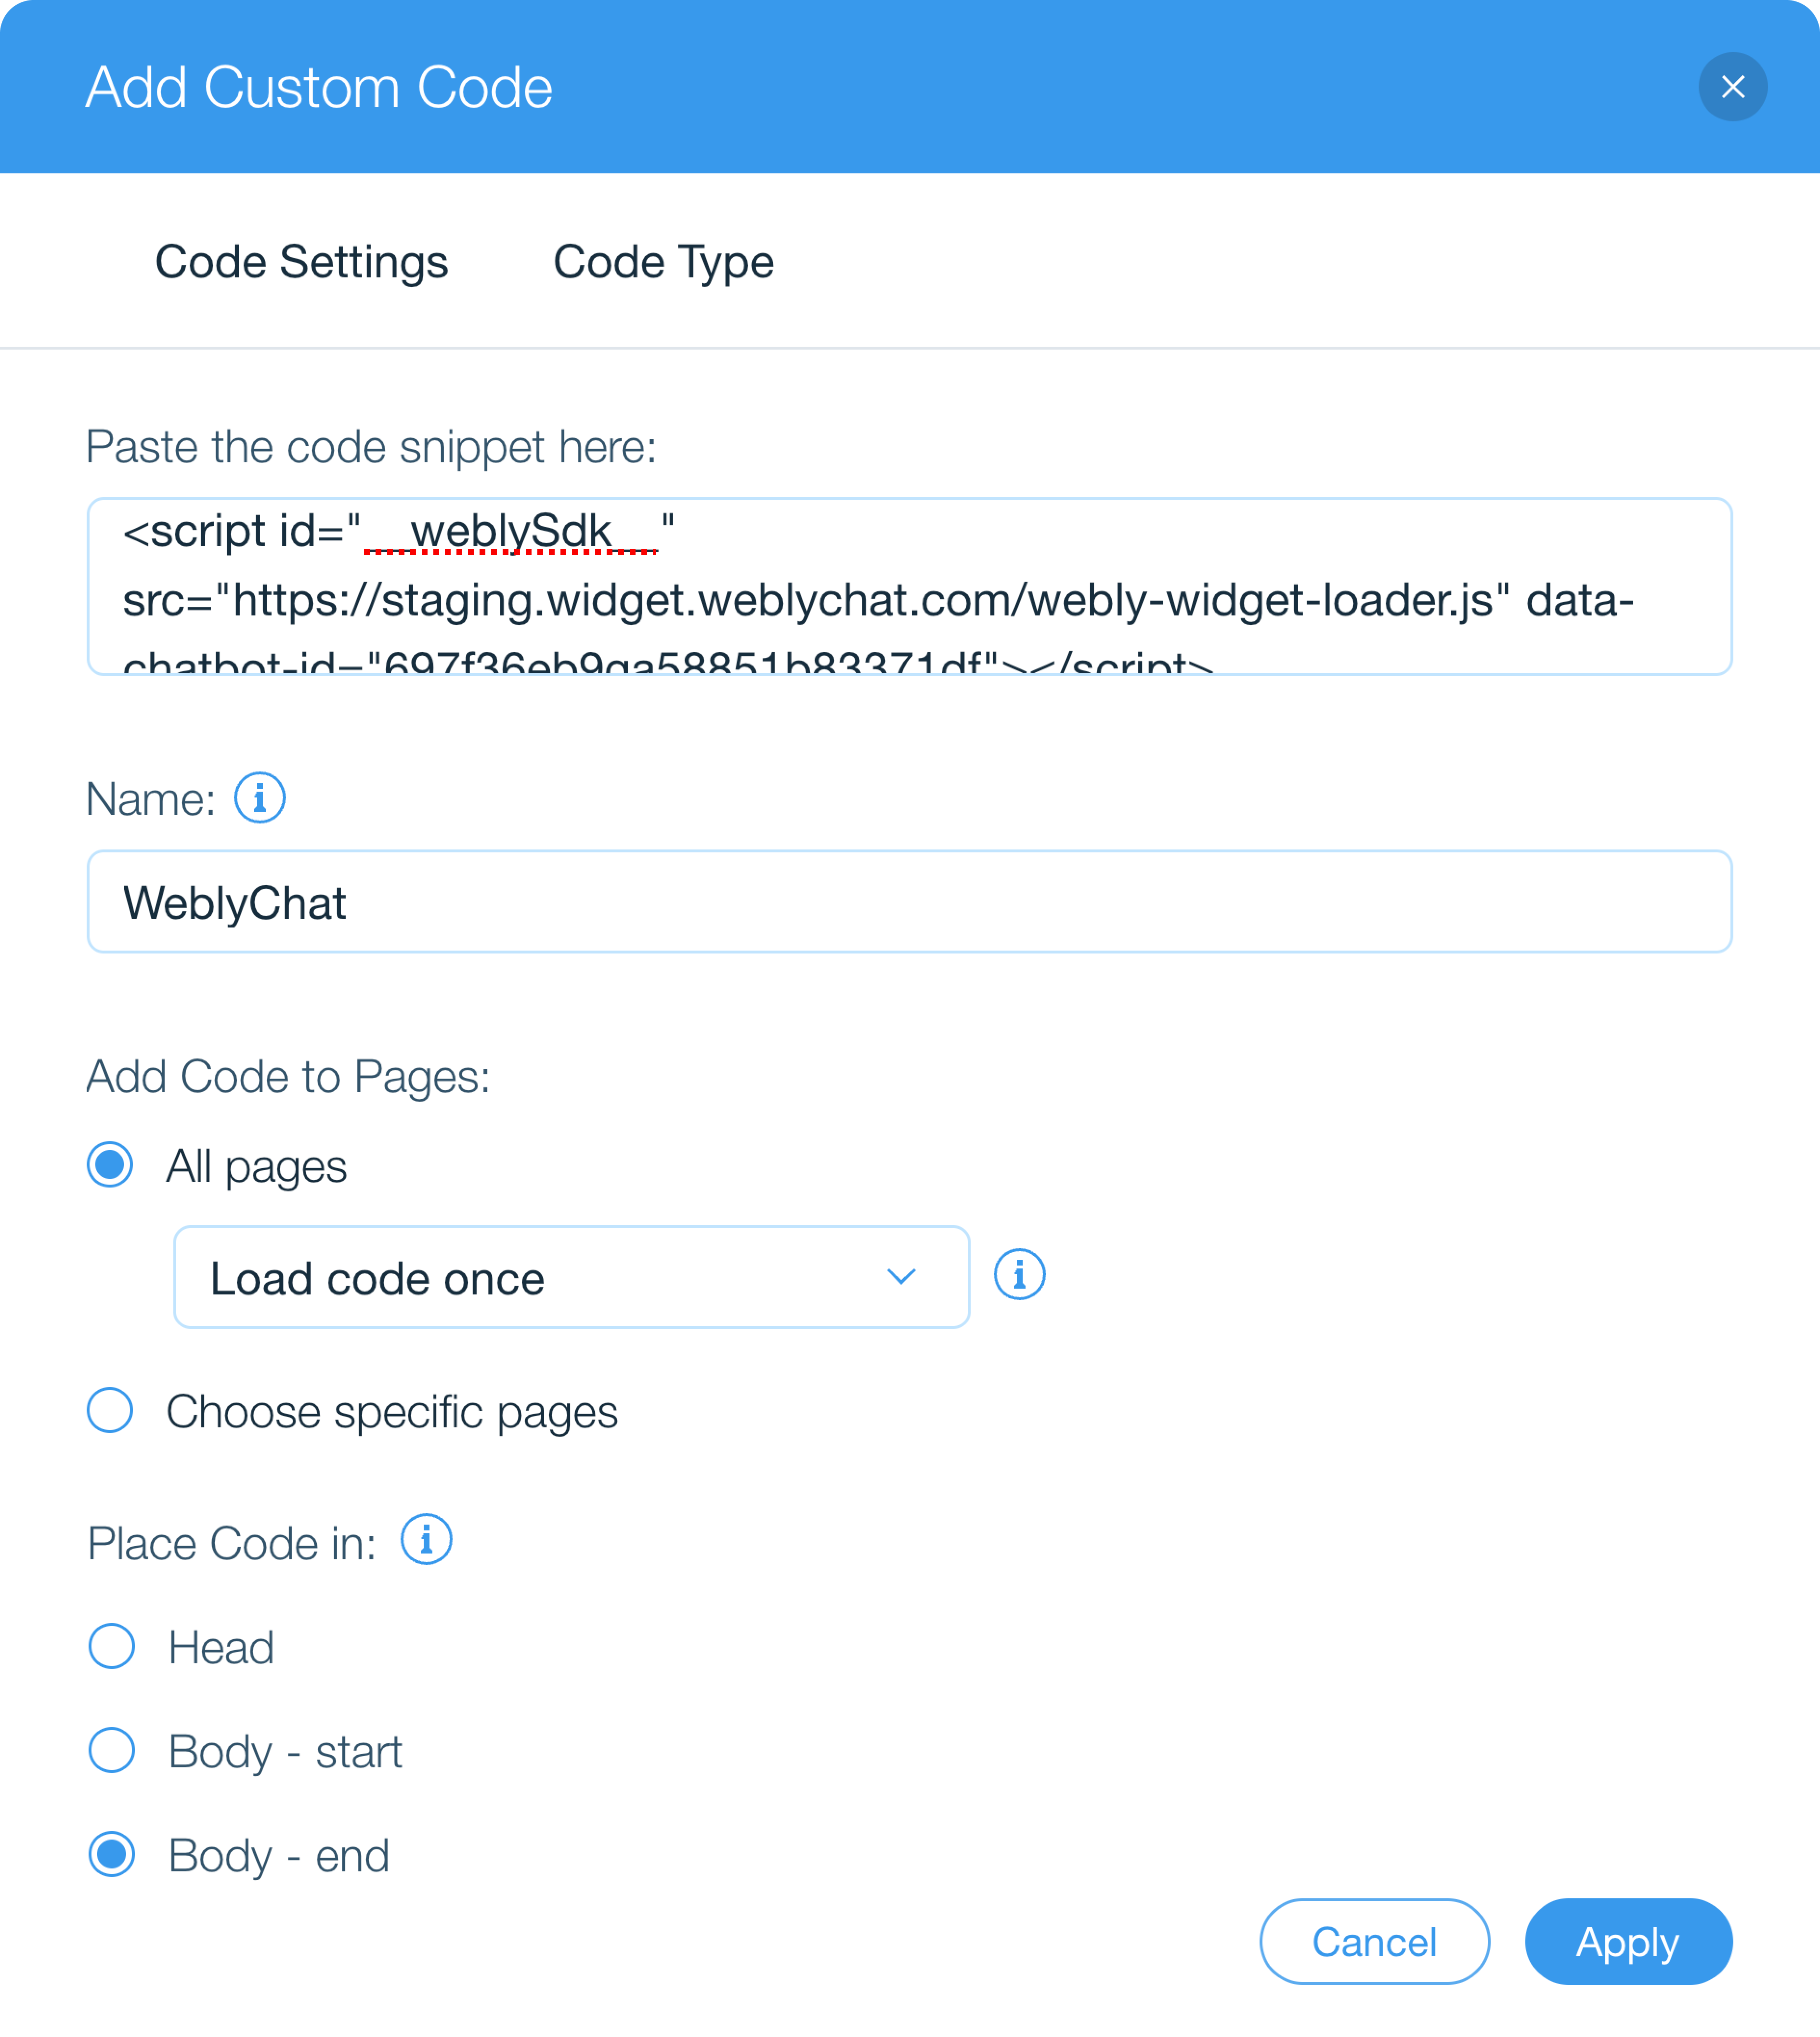The image size is (1820, 2037).
Task: Click the misspelled weblySdk text in snippet
Action: [511, 531]
